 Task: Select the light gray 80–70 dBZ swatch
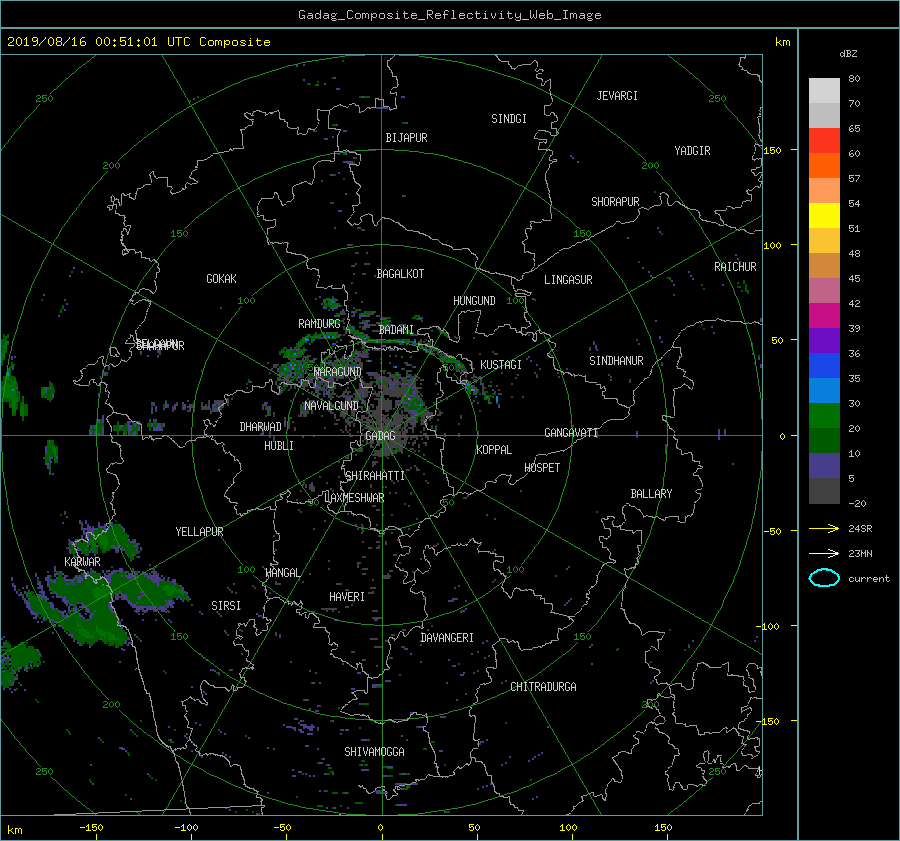[824, 91]
